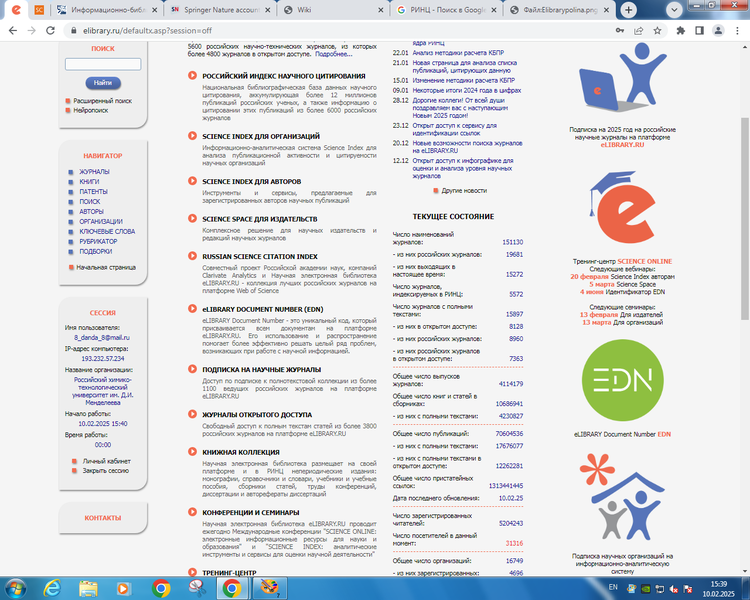Click the Windows Start button
Viewport: 750px width, 600px height.
tap(18, 587)
